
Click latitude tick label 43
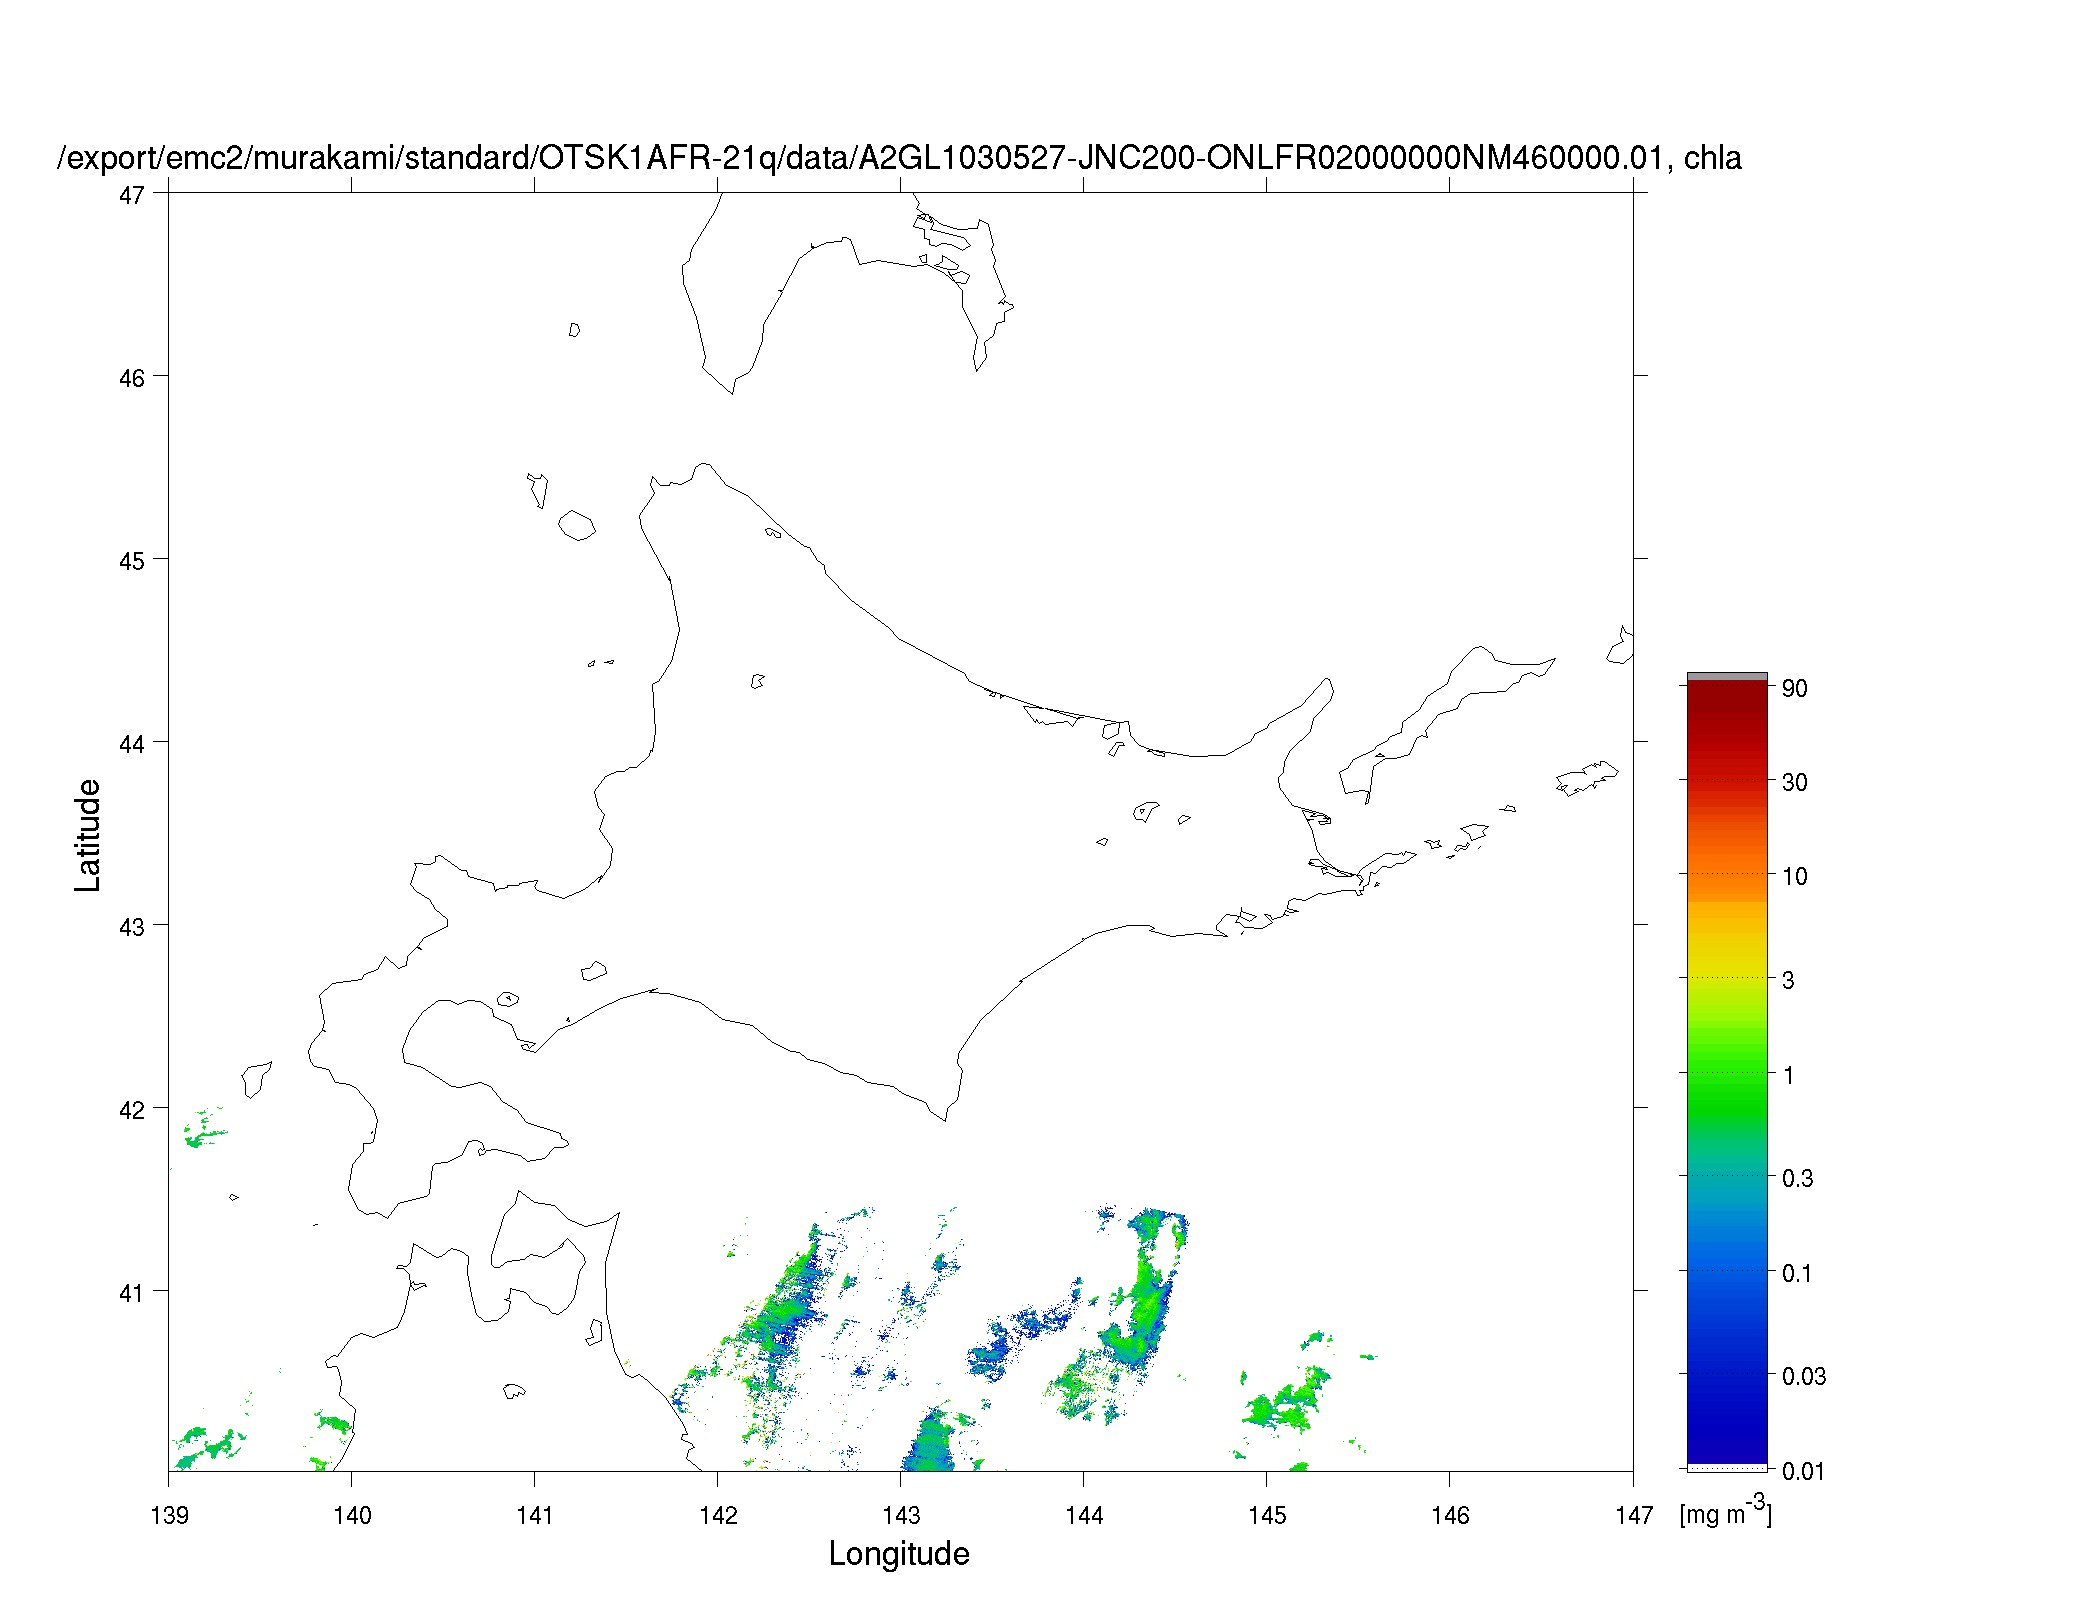131,927
